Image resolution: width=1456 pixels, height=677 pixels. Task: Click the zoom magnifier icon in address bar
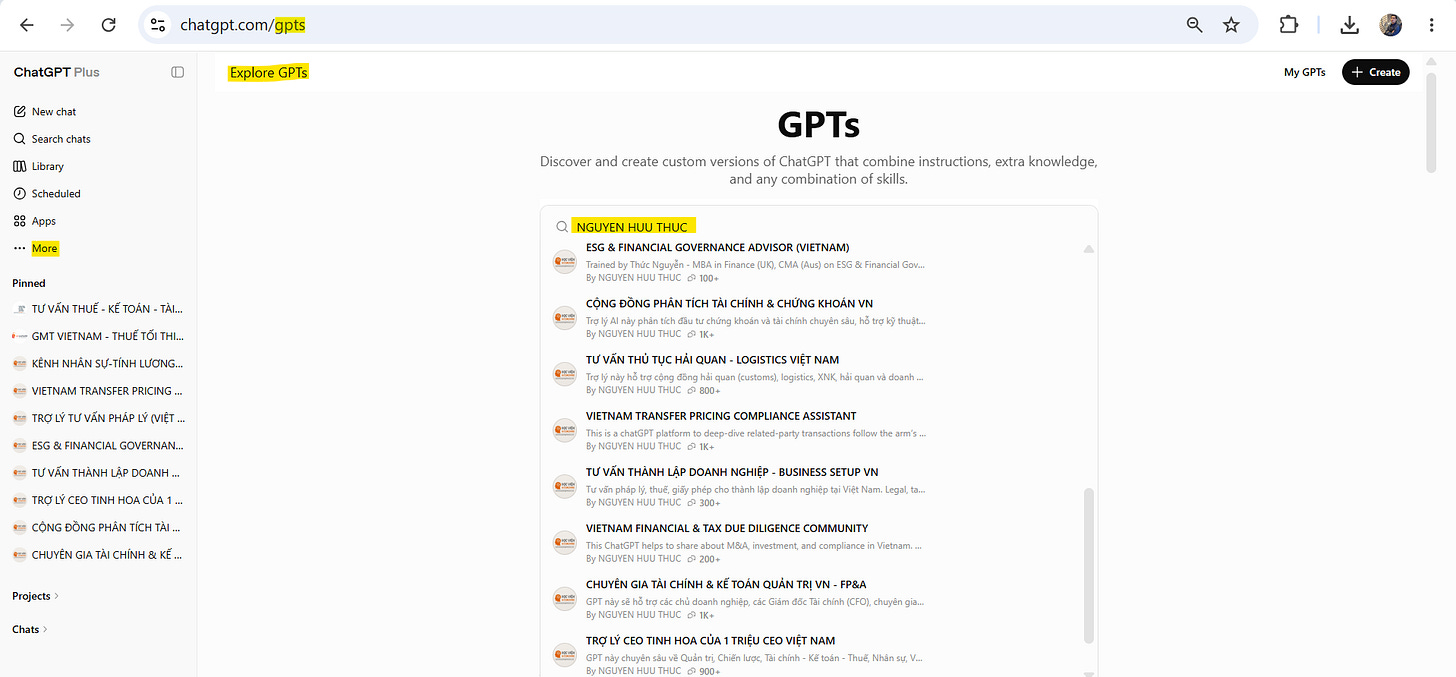(1194, 26)
